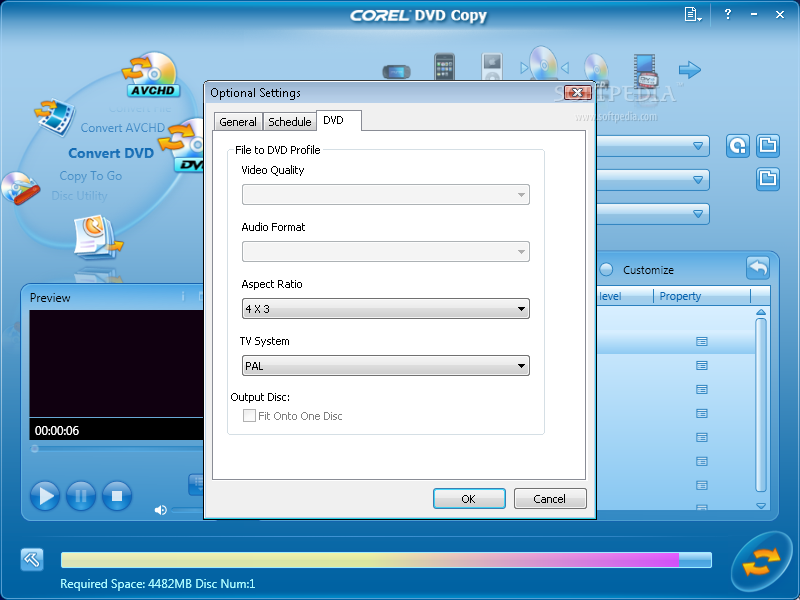Click the third property list icon

coord(702,389)
